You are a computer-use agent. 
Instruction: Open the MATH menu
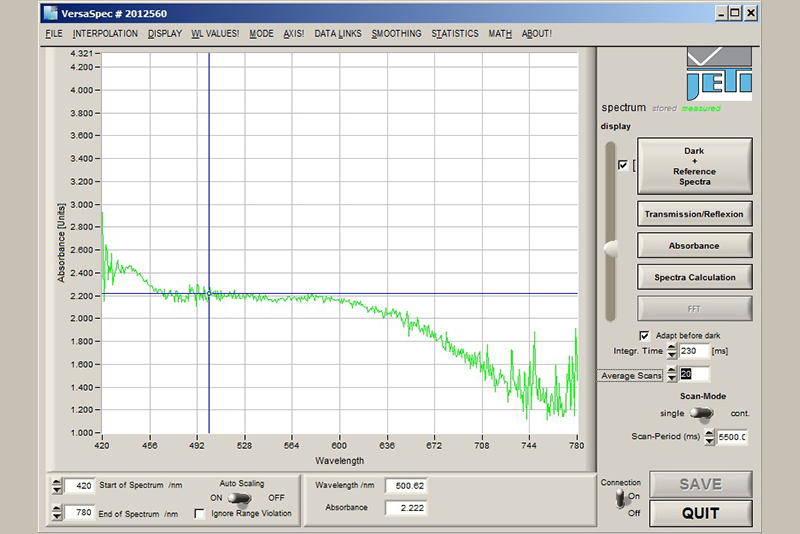[x=500, y=34]
